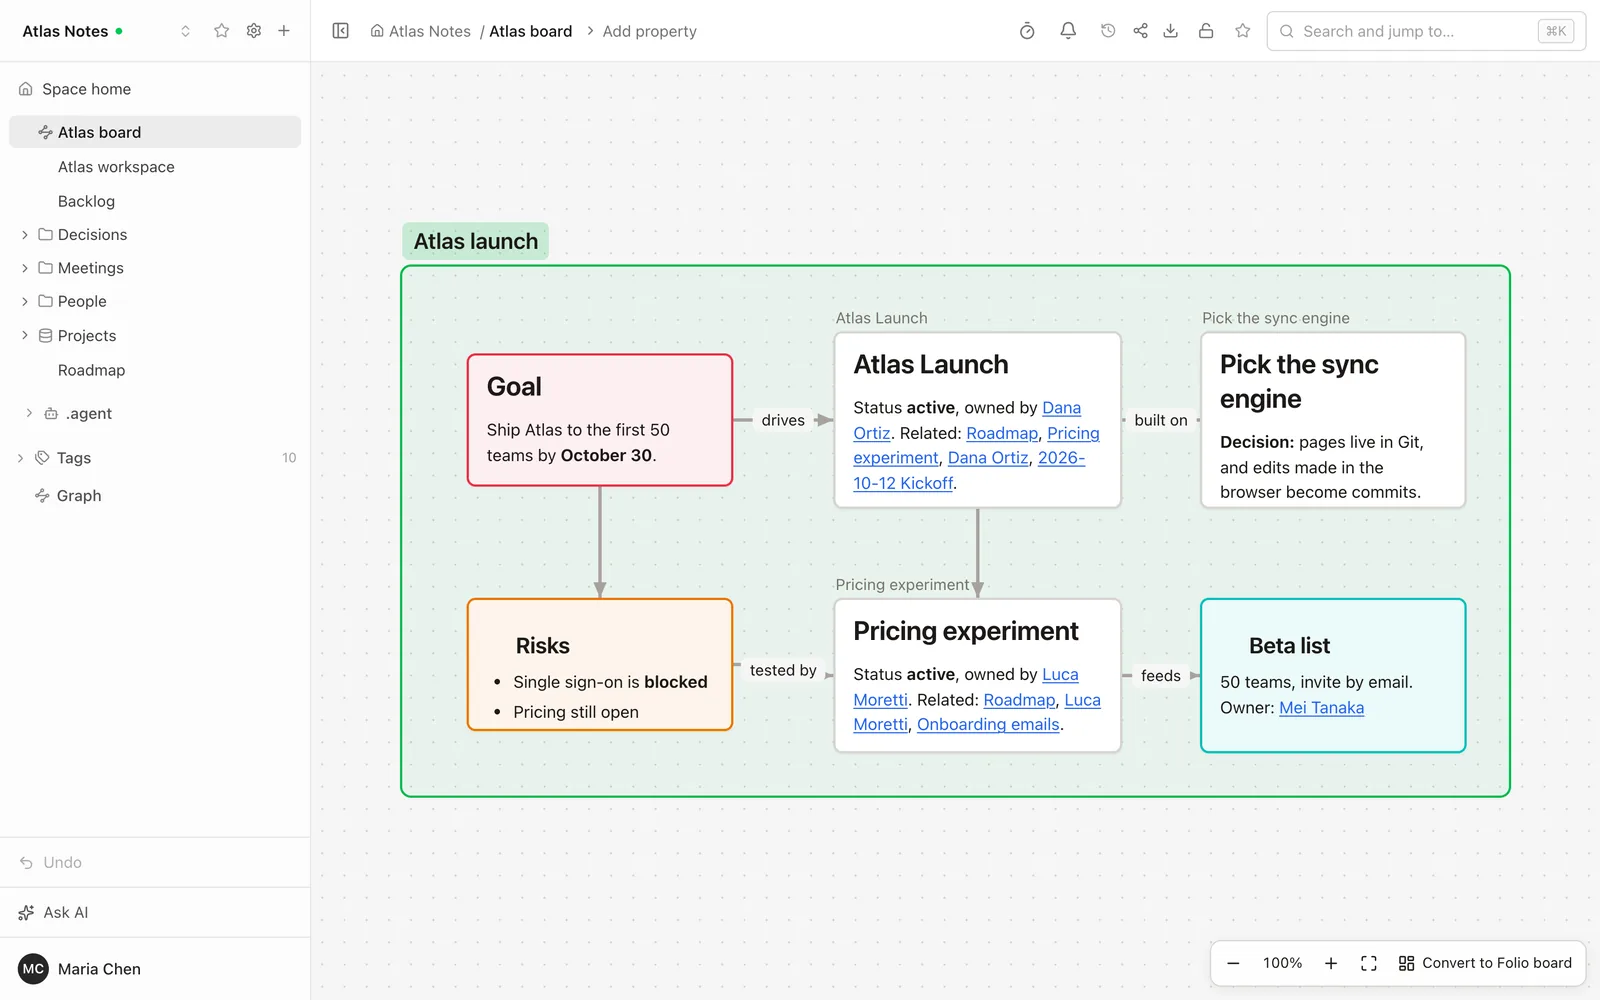Toggle the sidebar panel icon

pyautogui.click(x=340, y=31)
